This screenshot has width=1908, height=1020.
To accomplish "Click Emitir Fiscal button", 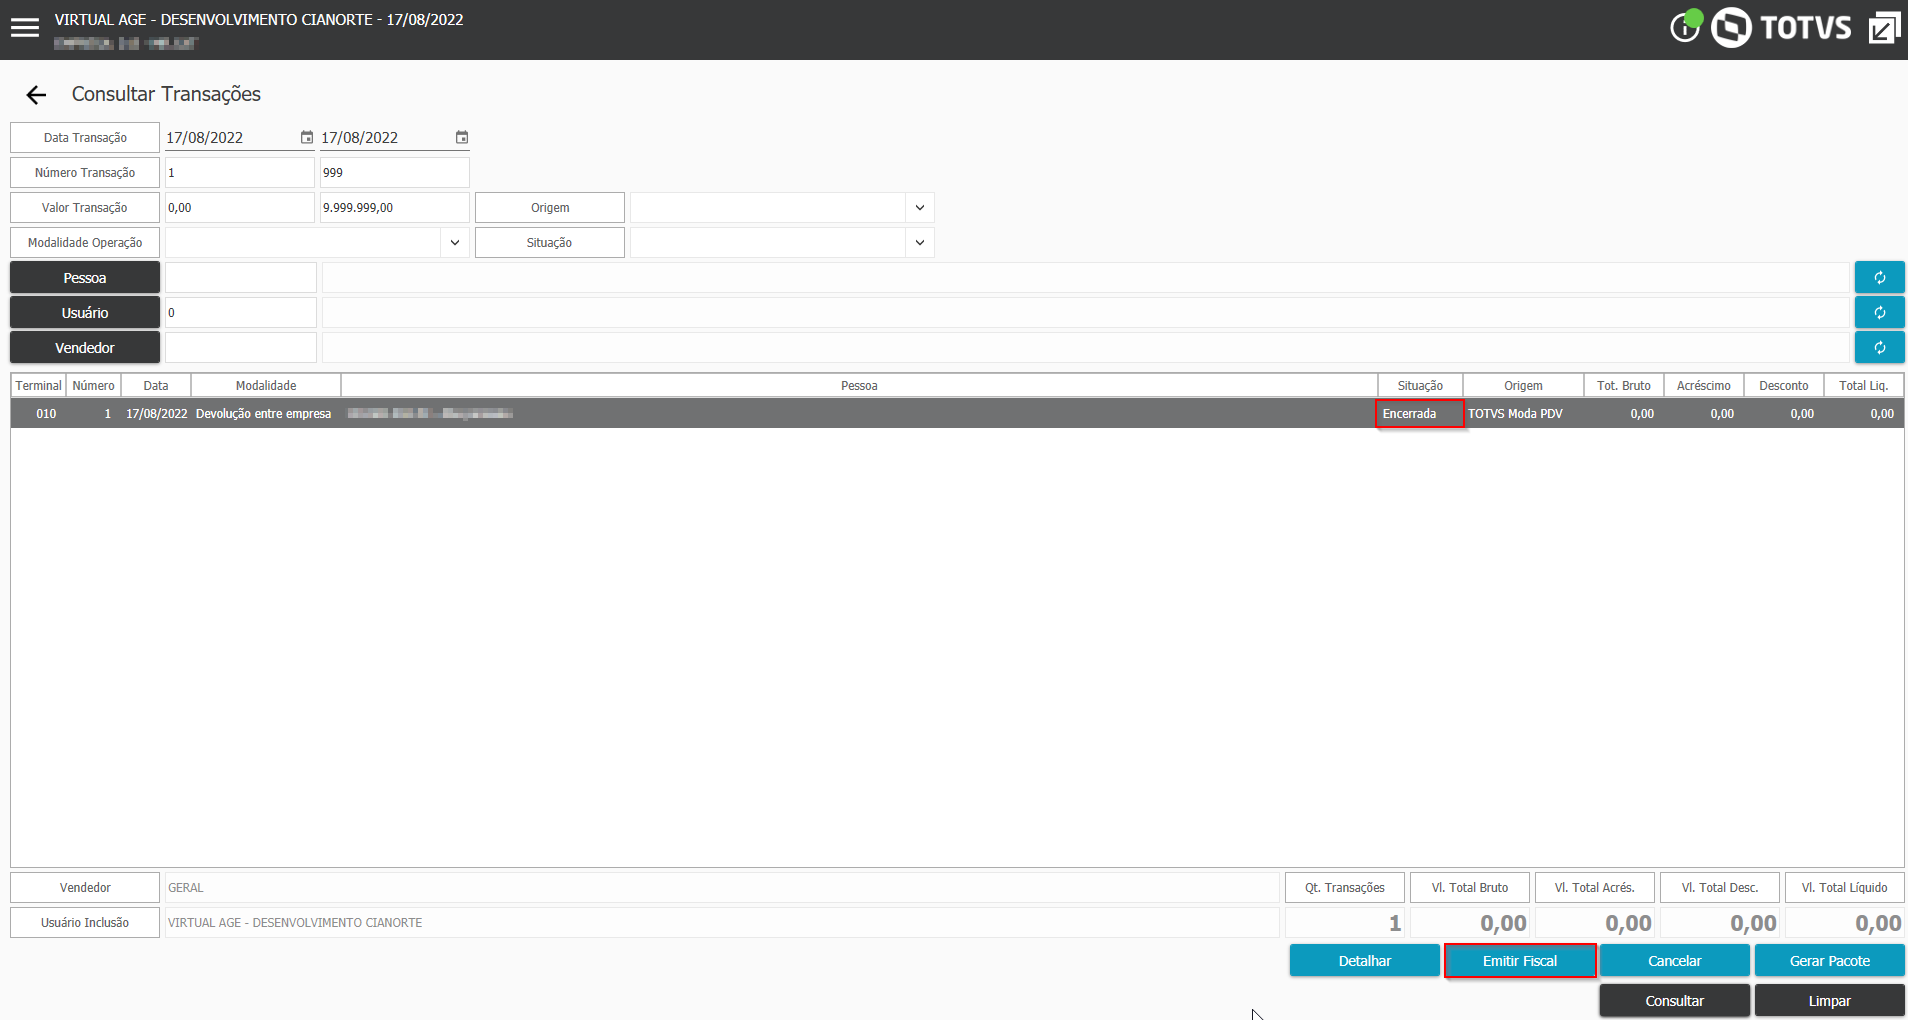I will 1520,961.
